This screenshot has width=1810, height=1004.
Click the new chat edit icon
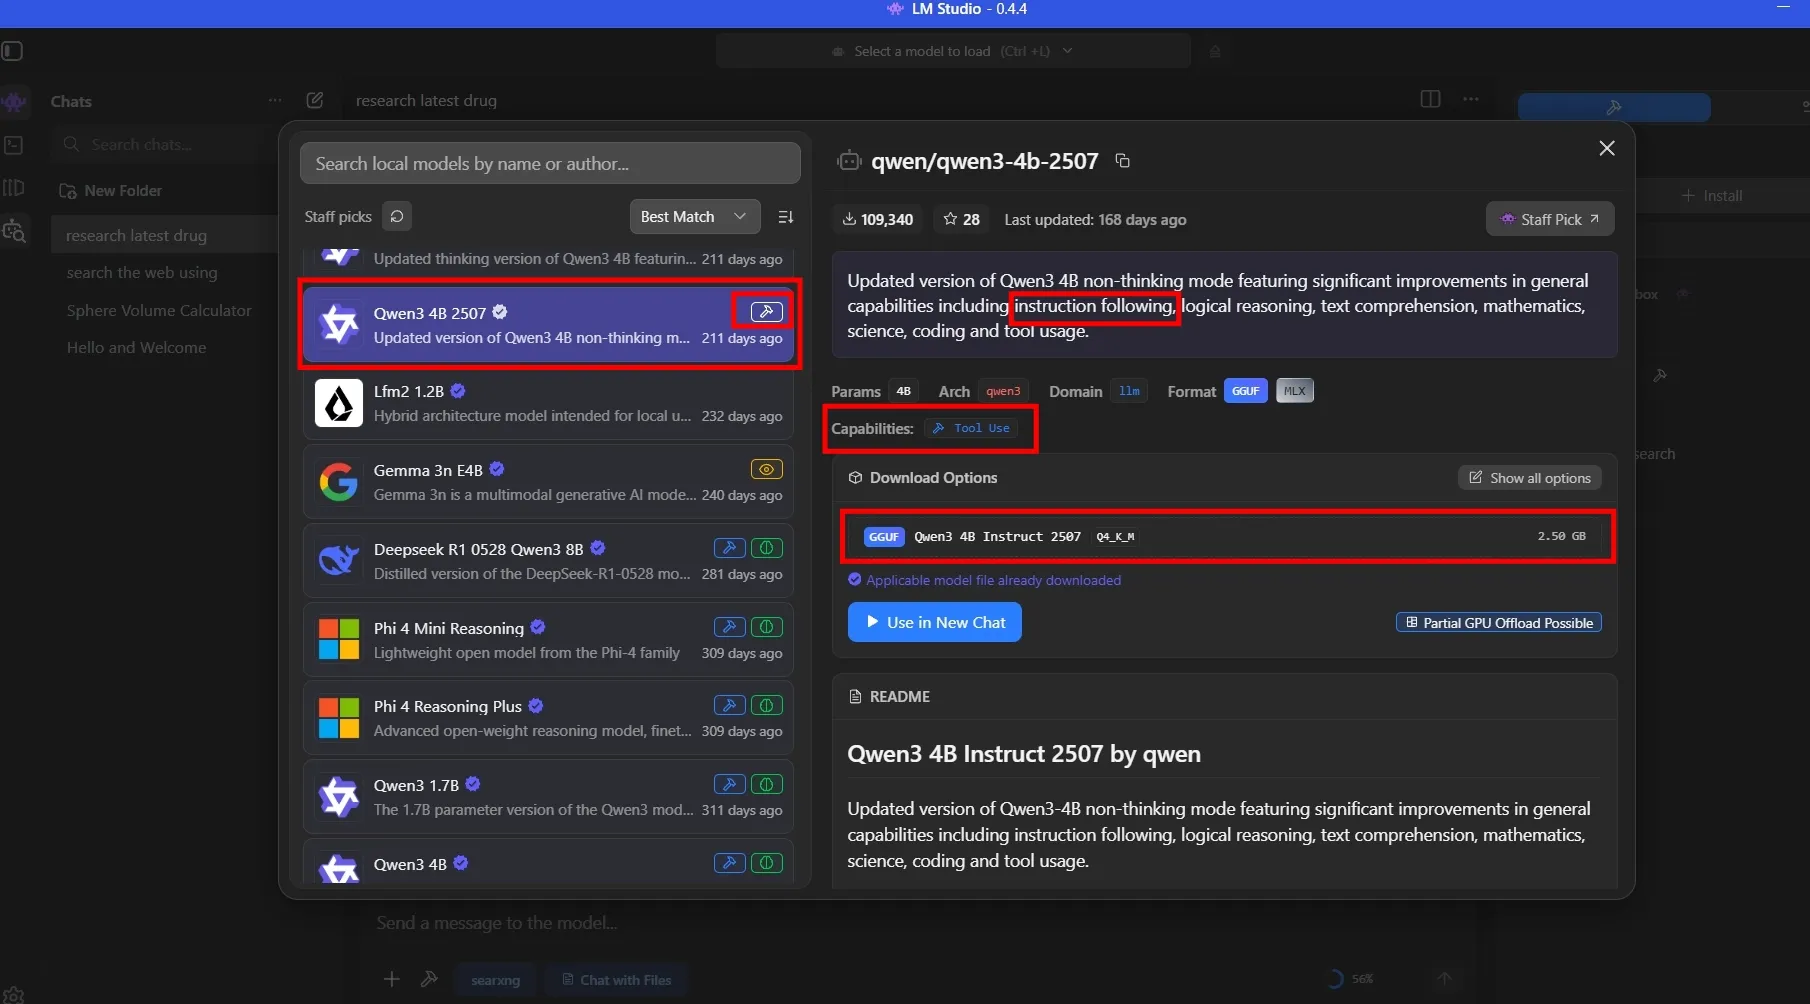[x=315, y=100]
